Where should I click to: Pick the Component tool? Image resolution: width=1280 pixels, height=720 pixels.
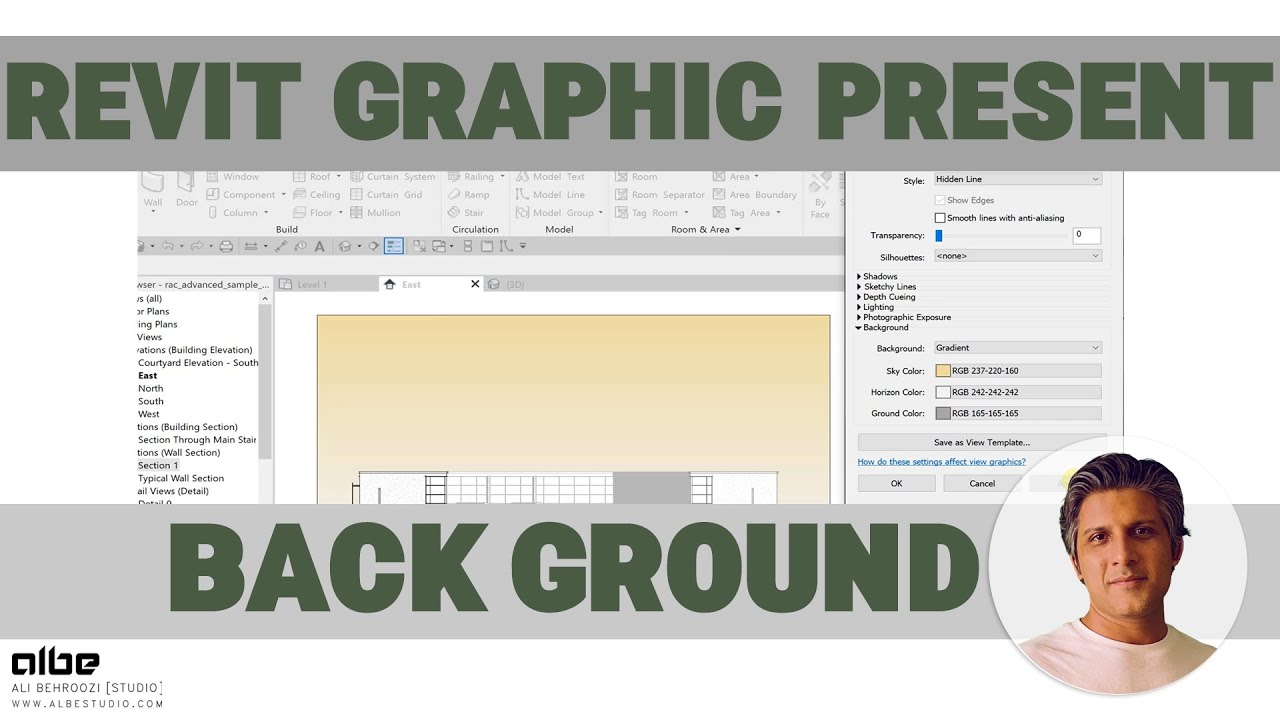click(246, 195)
